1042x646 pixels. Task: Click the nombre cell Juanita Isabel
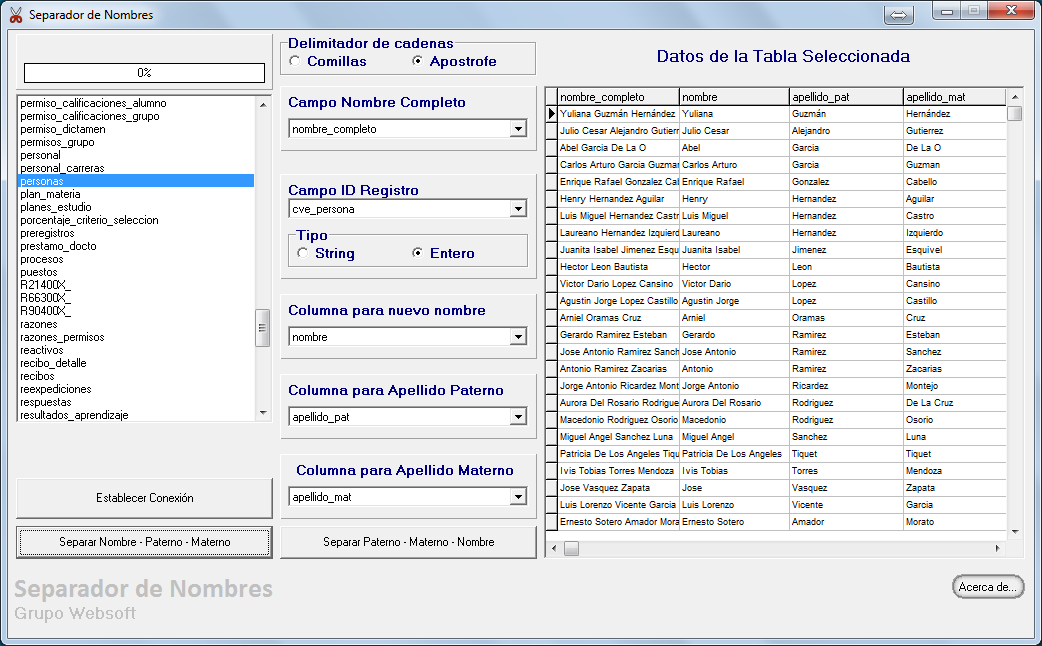(x=734, y=250)
